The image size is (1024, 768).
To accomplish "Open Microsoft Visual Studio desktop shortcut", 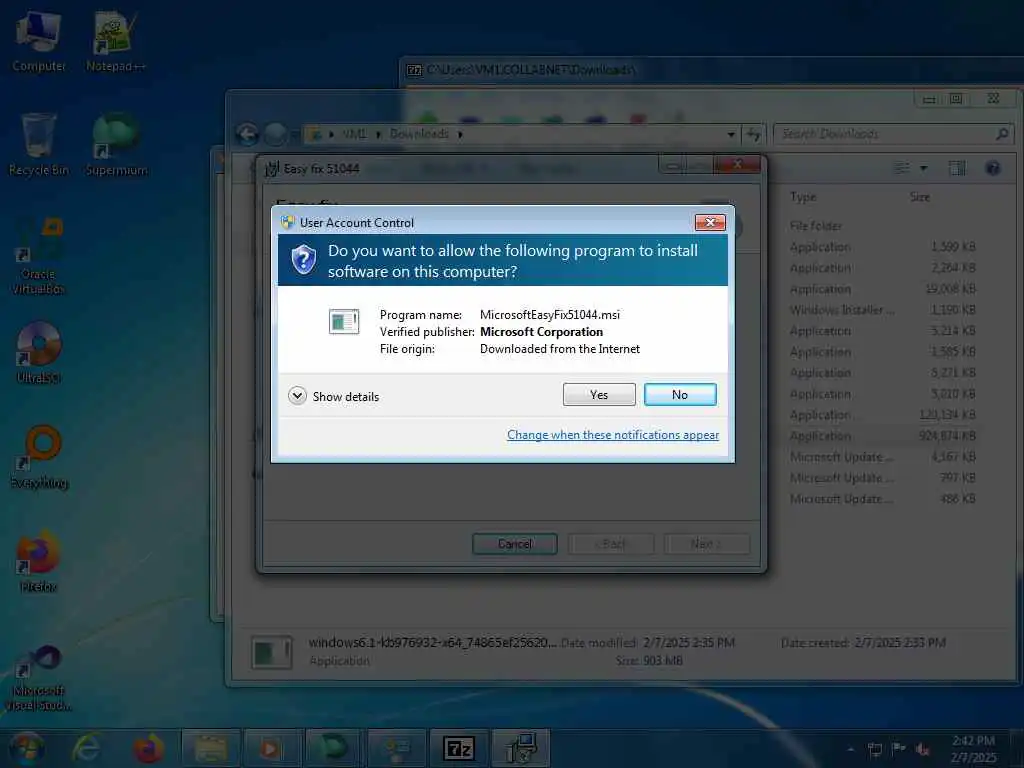I will click(39, 678).
